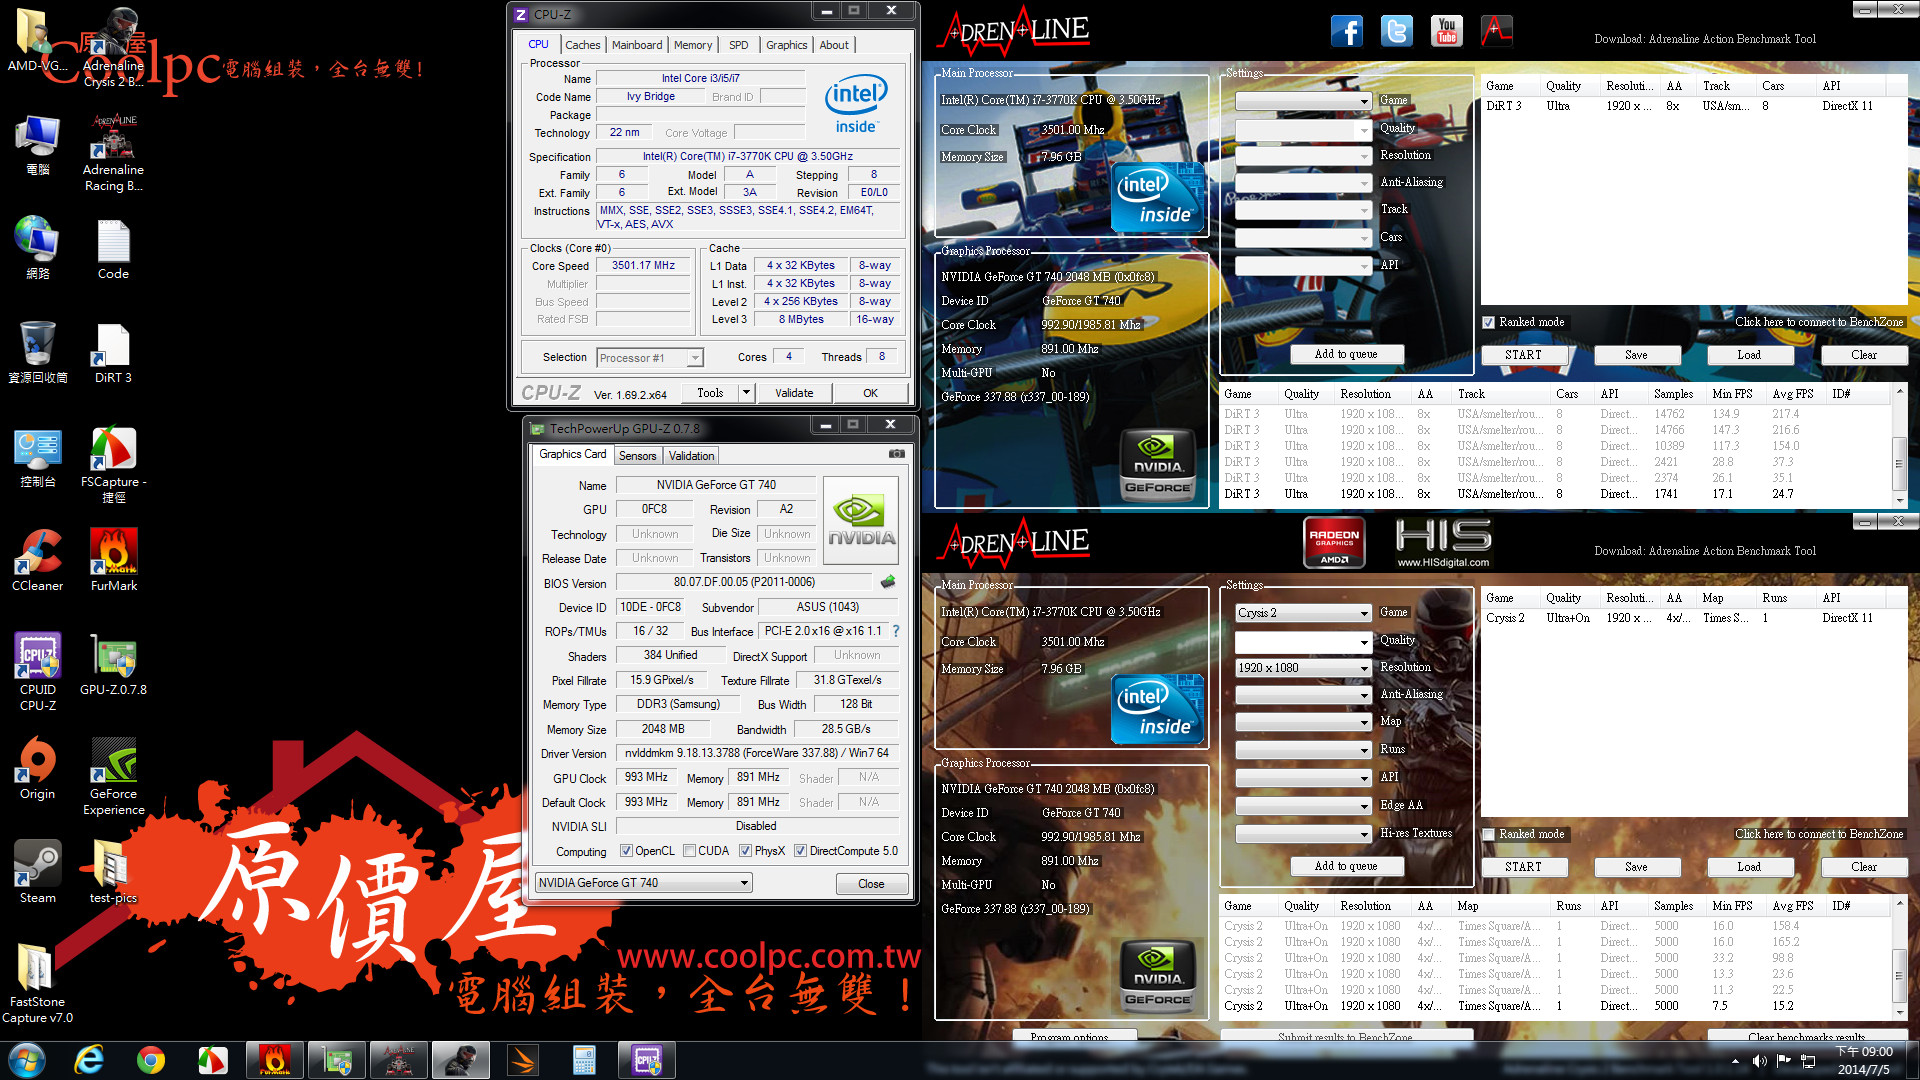
Task: Click START in the top Adrenaline window
Action: (1523, 355)
